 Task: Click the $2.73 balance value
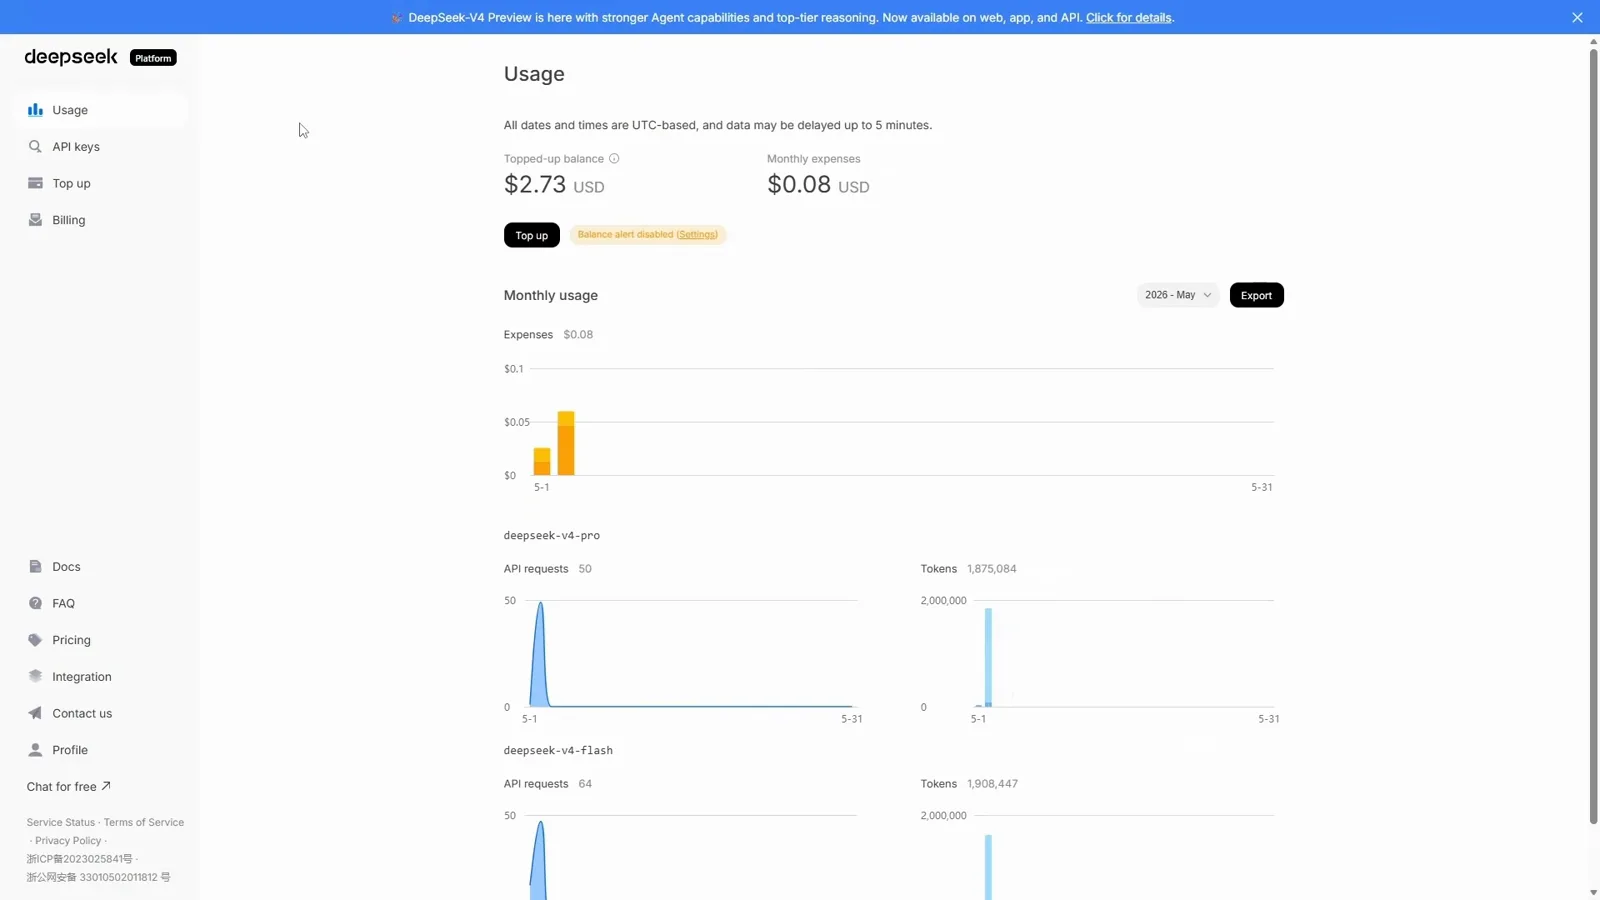535,184
